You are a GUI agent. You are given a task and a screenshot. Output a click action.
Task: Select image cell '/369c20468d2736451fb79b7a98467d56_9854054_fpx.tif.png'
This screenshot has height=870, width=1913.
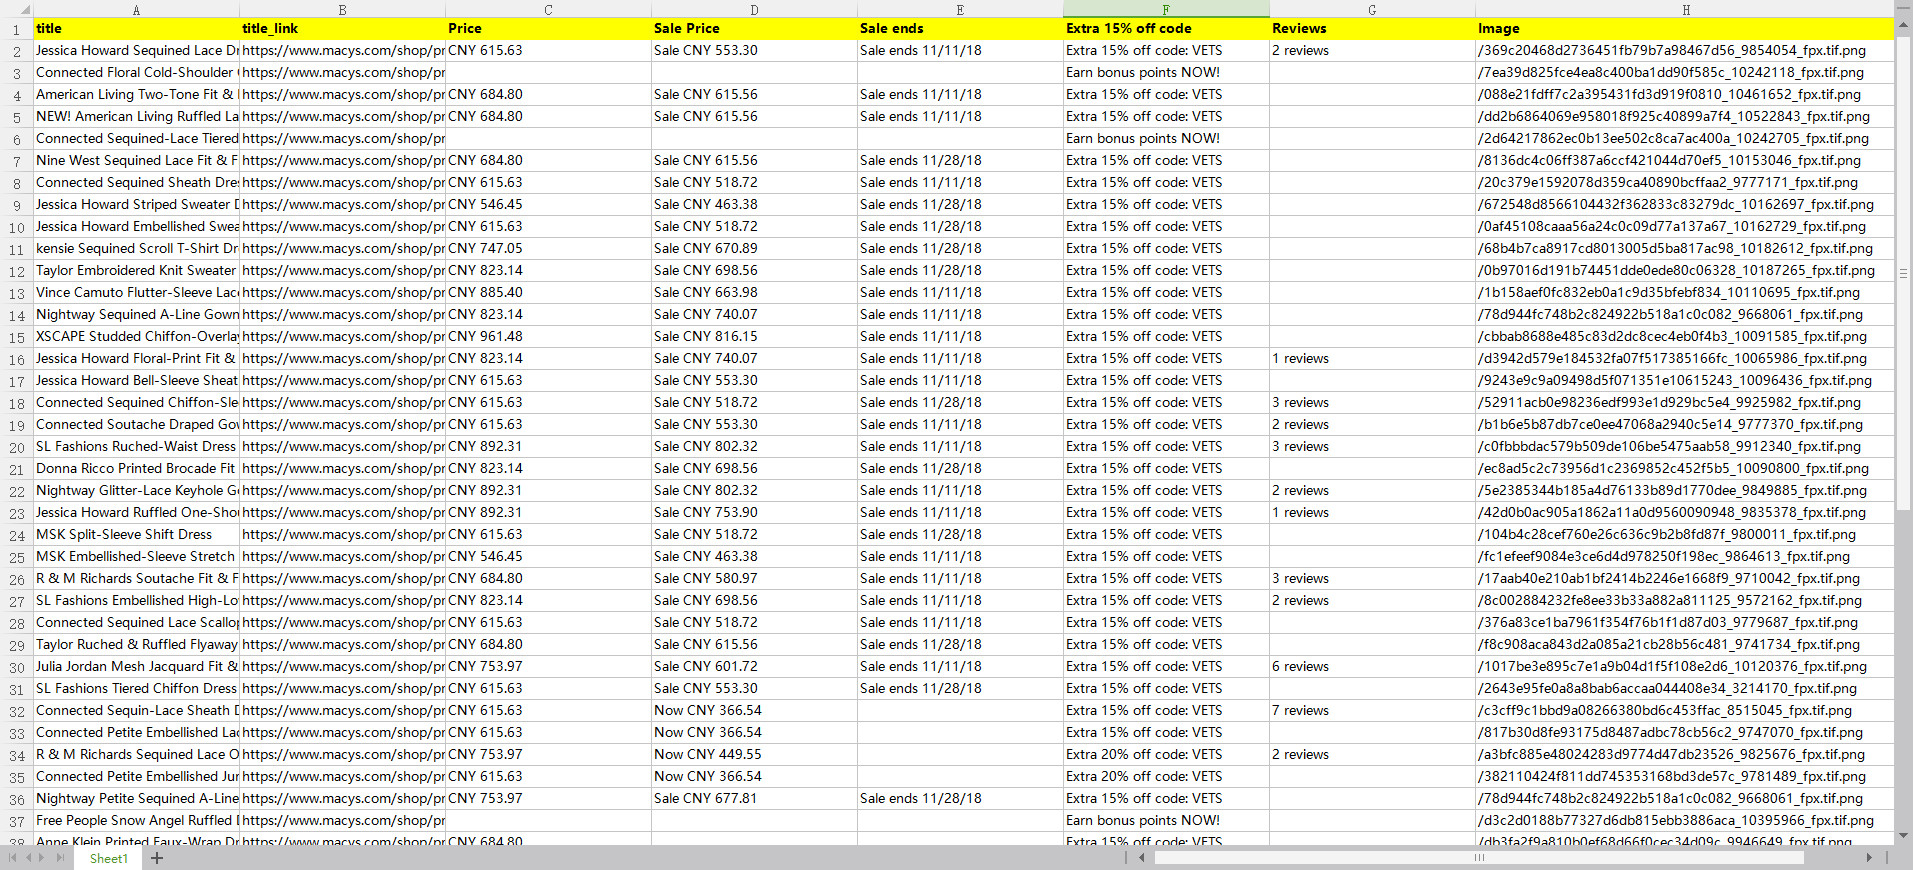(1685, 51)
